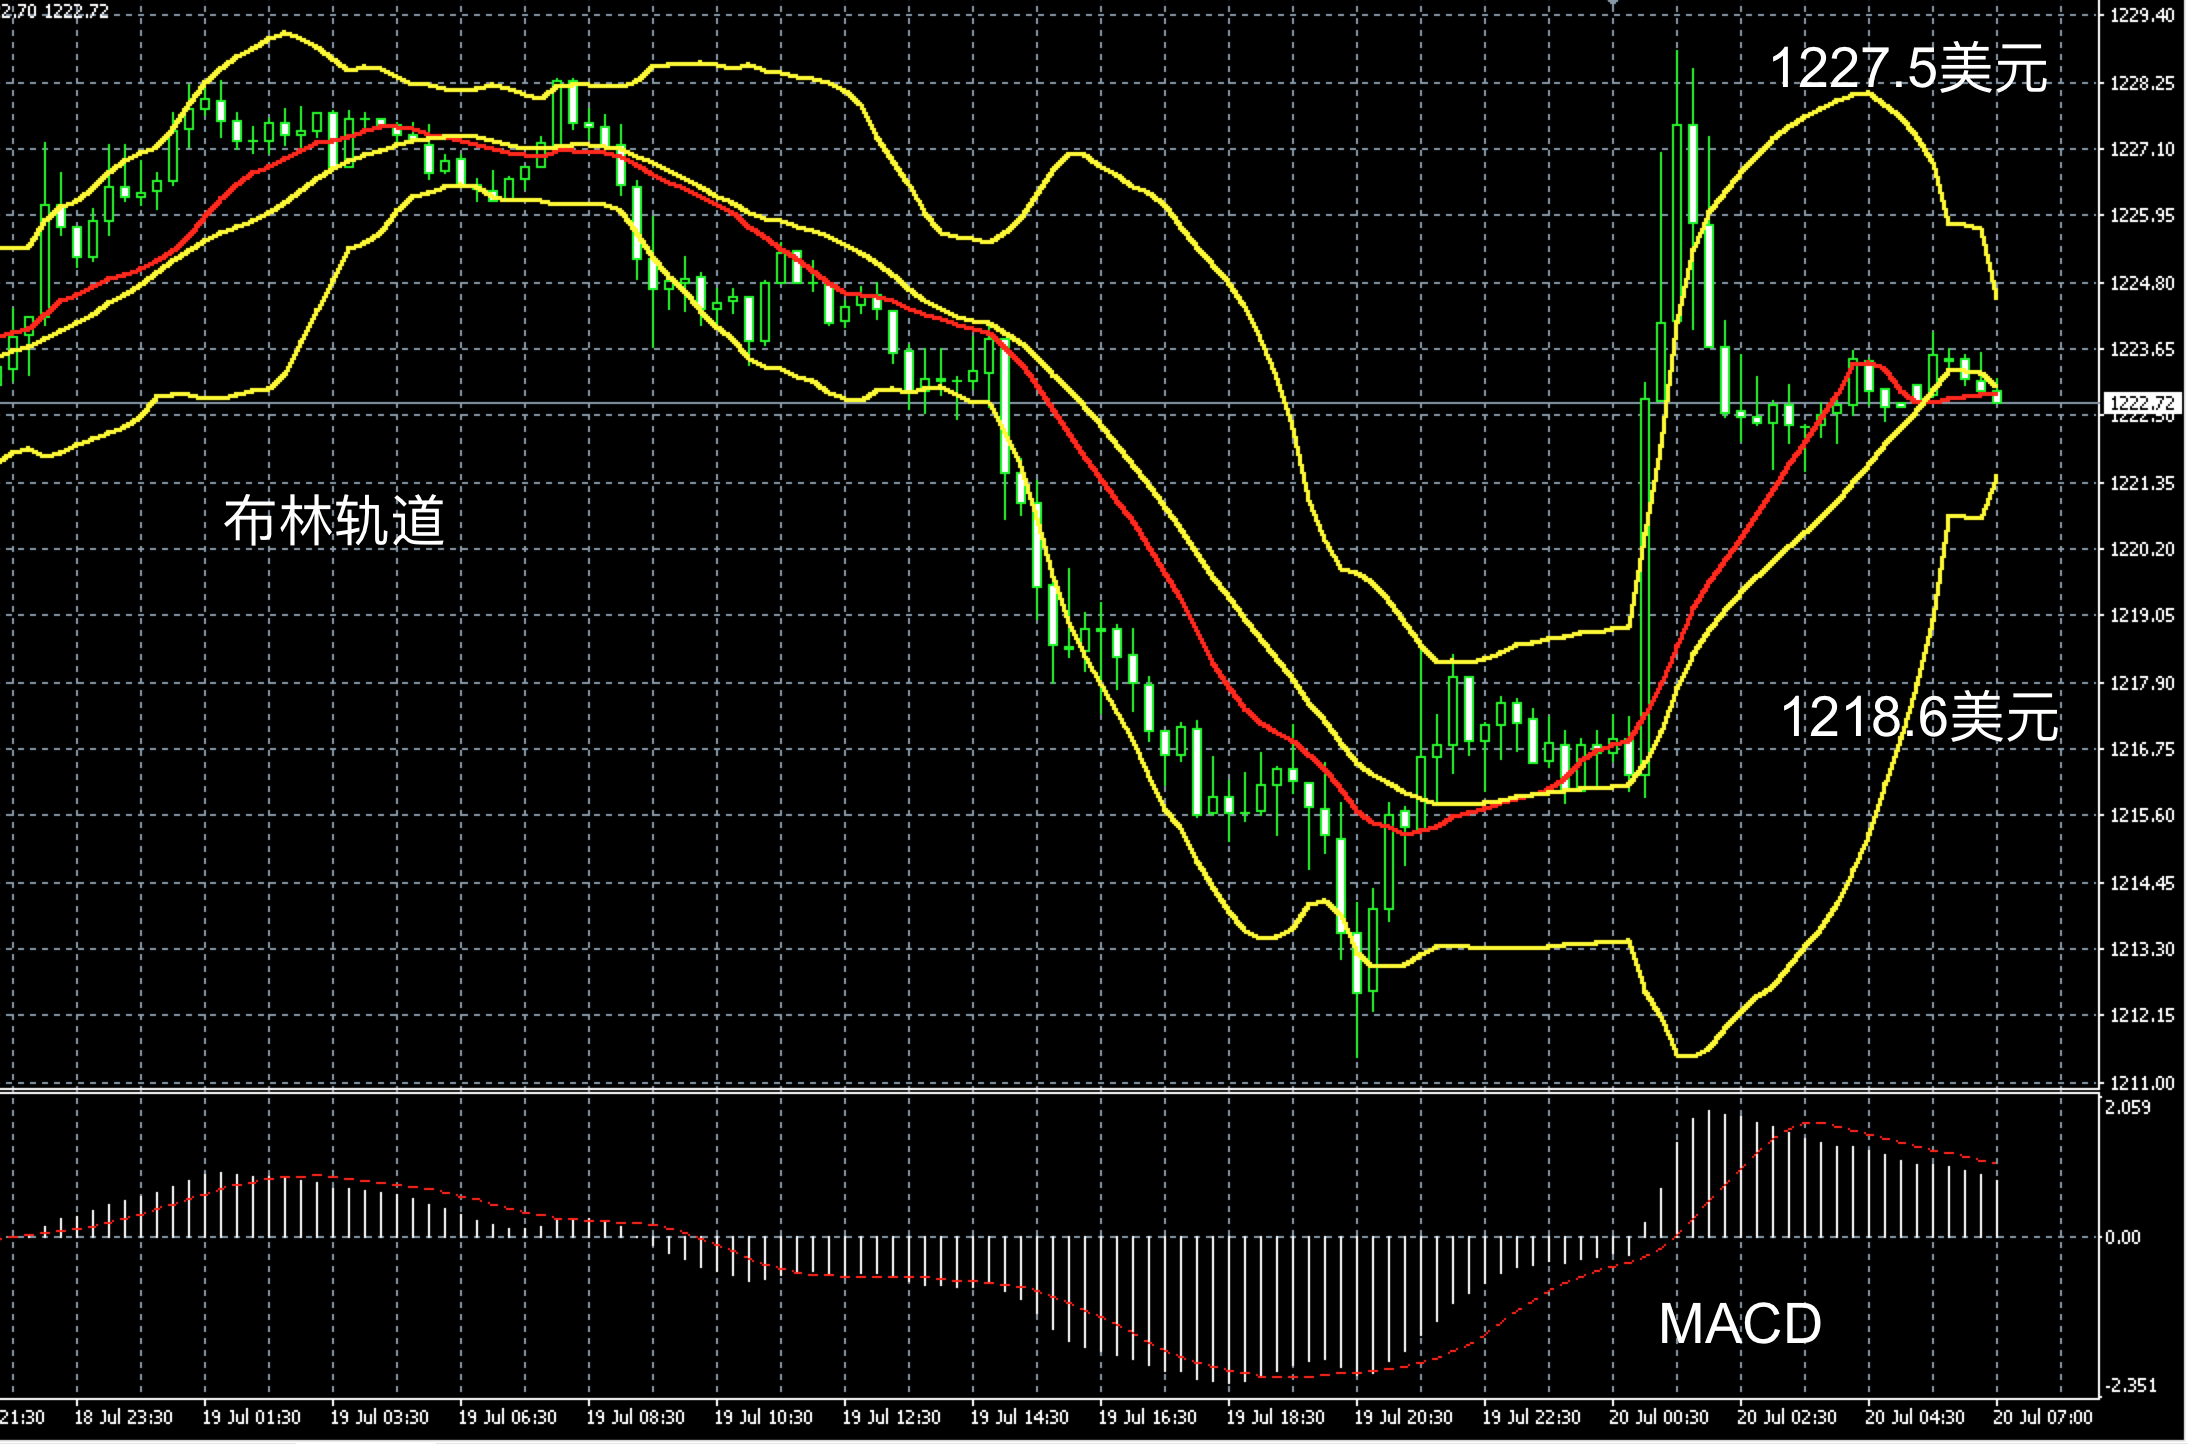Click the 19 Jul 06:30 time label
2188x1444 pixels.
tap(507, 1417)
